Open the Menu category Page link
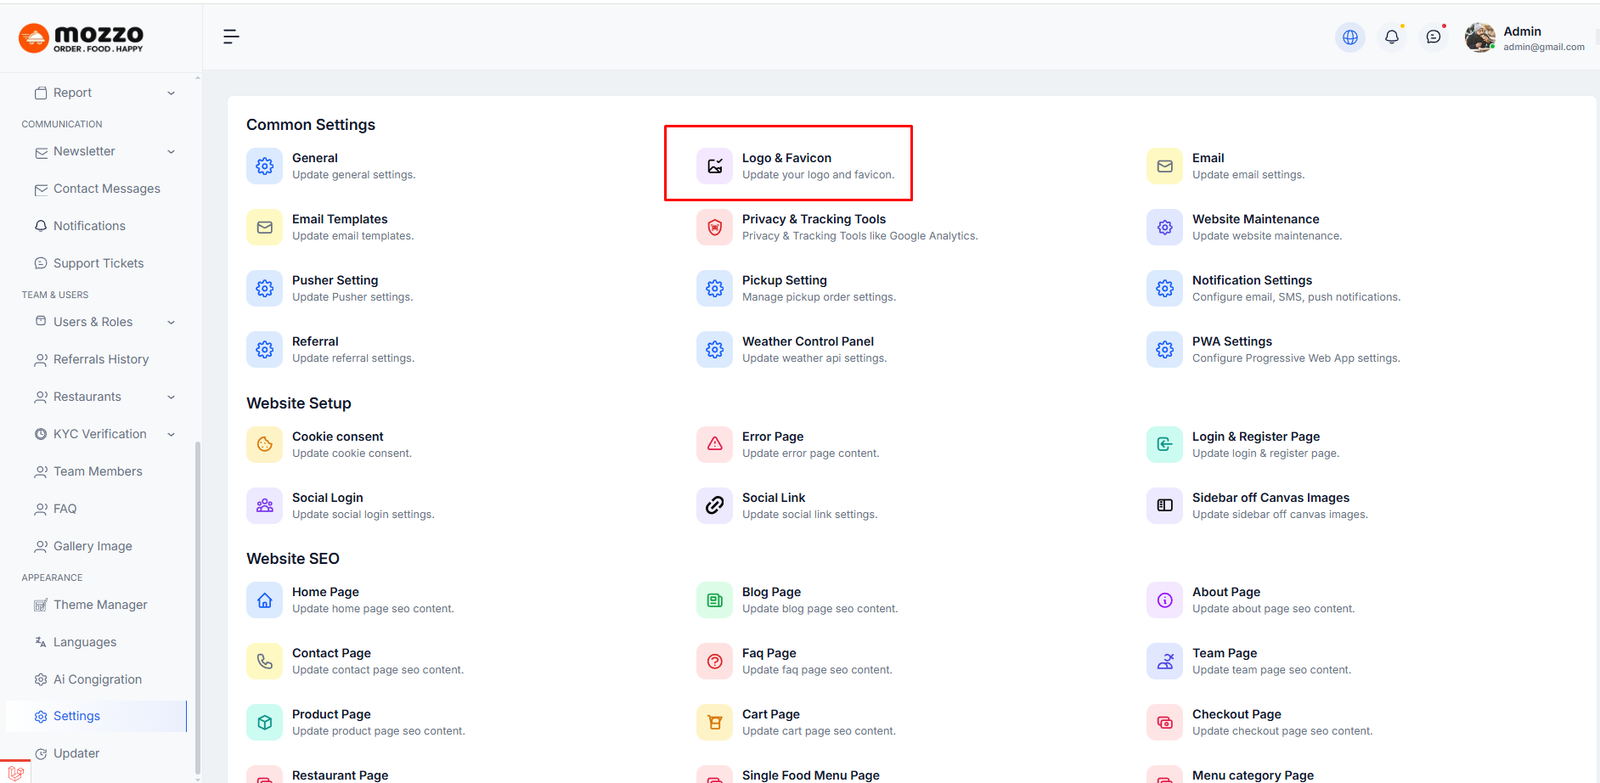1600x783 pixels. [1253, 775]
